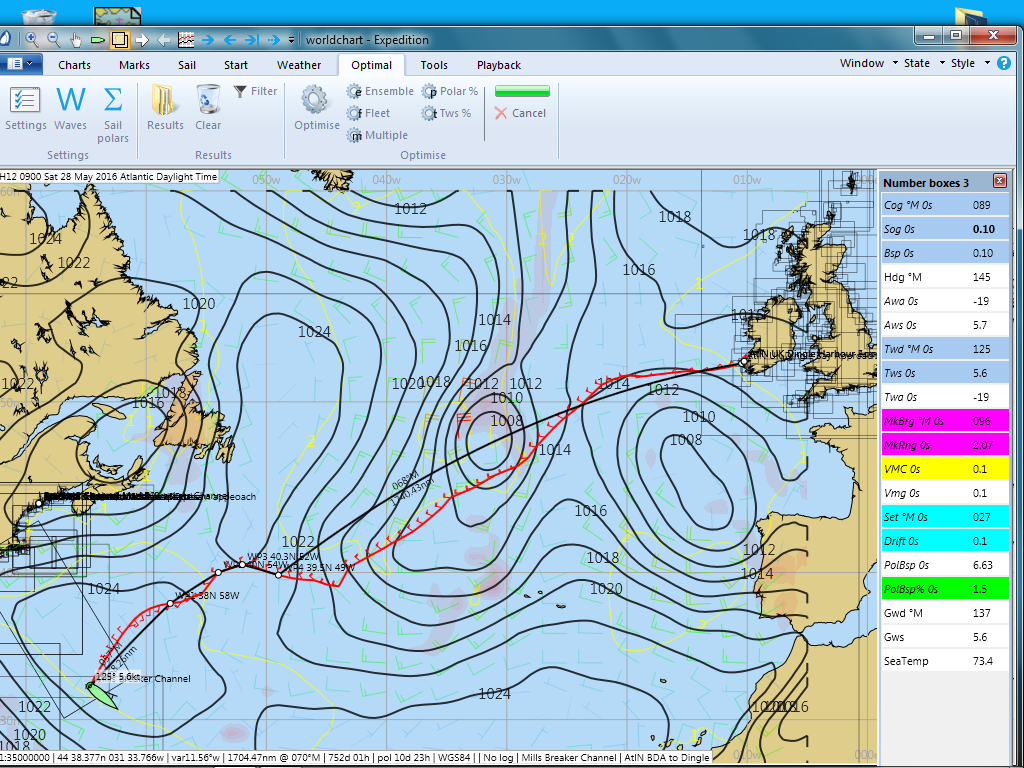
Task: Open the Help question mark icon
Action: [1003, 63]
